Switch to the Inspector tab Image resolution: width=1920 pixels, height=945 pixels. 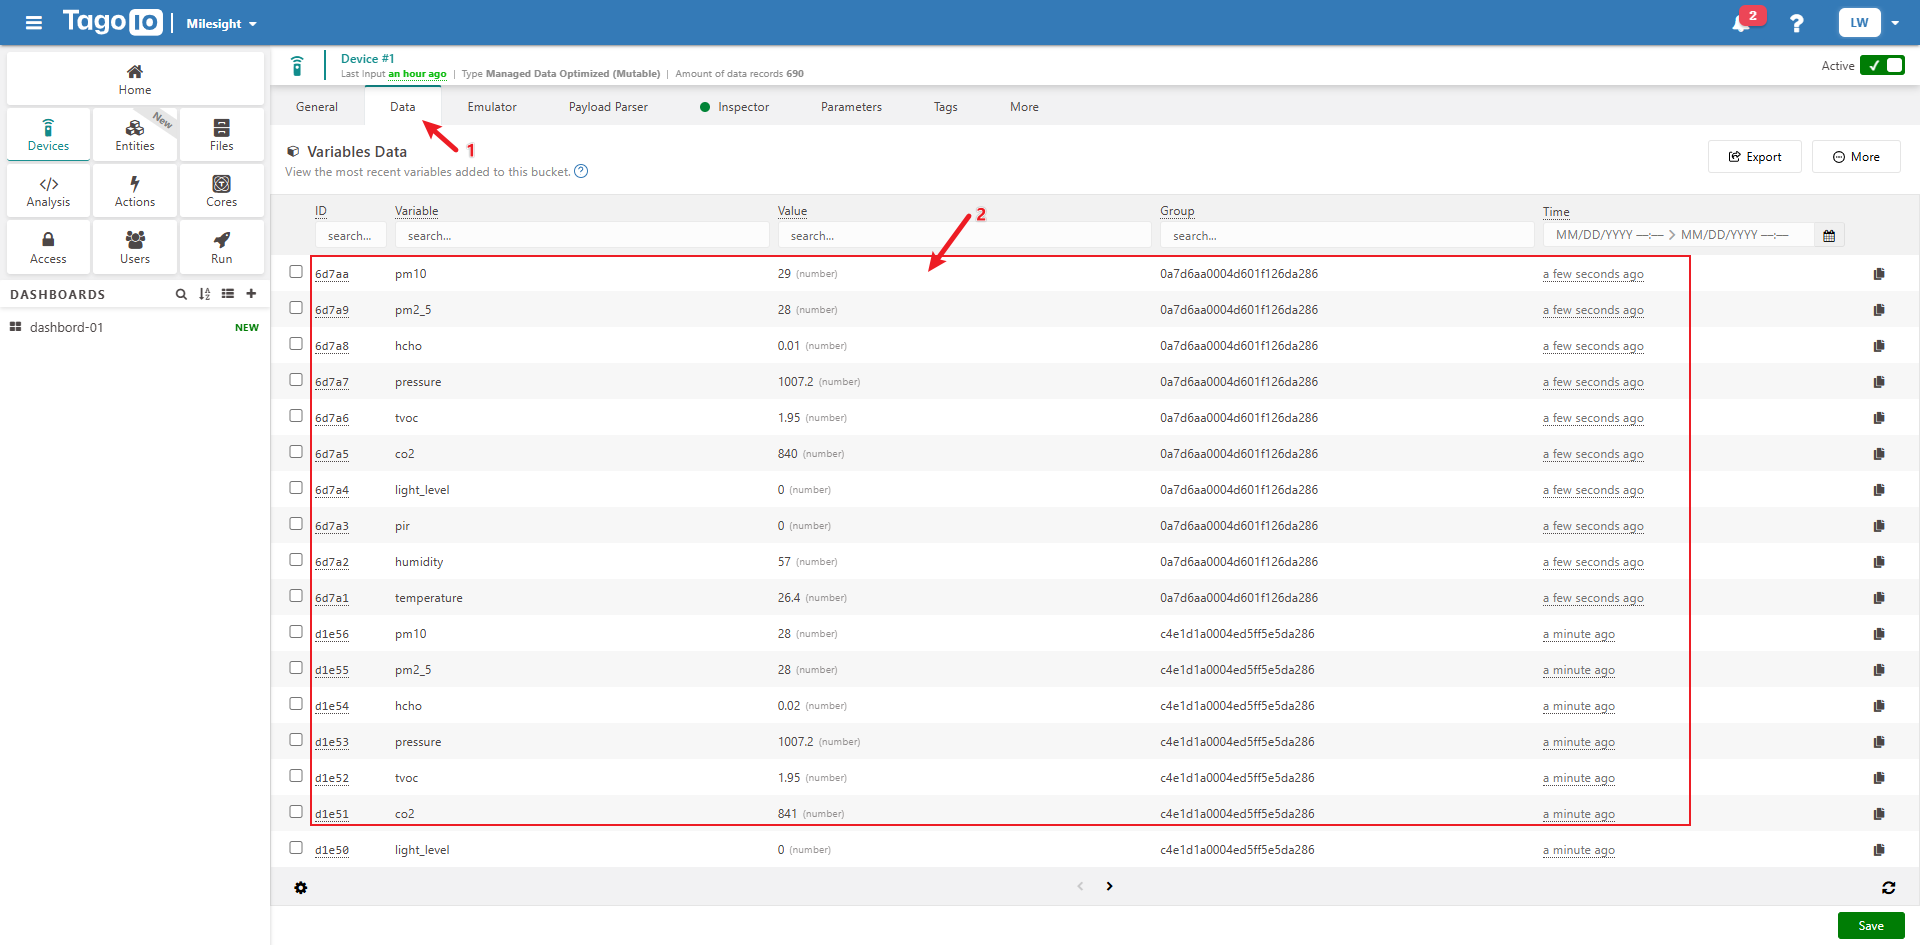pyautogui.click(x=735, y=107)
